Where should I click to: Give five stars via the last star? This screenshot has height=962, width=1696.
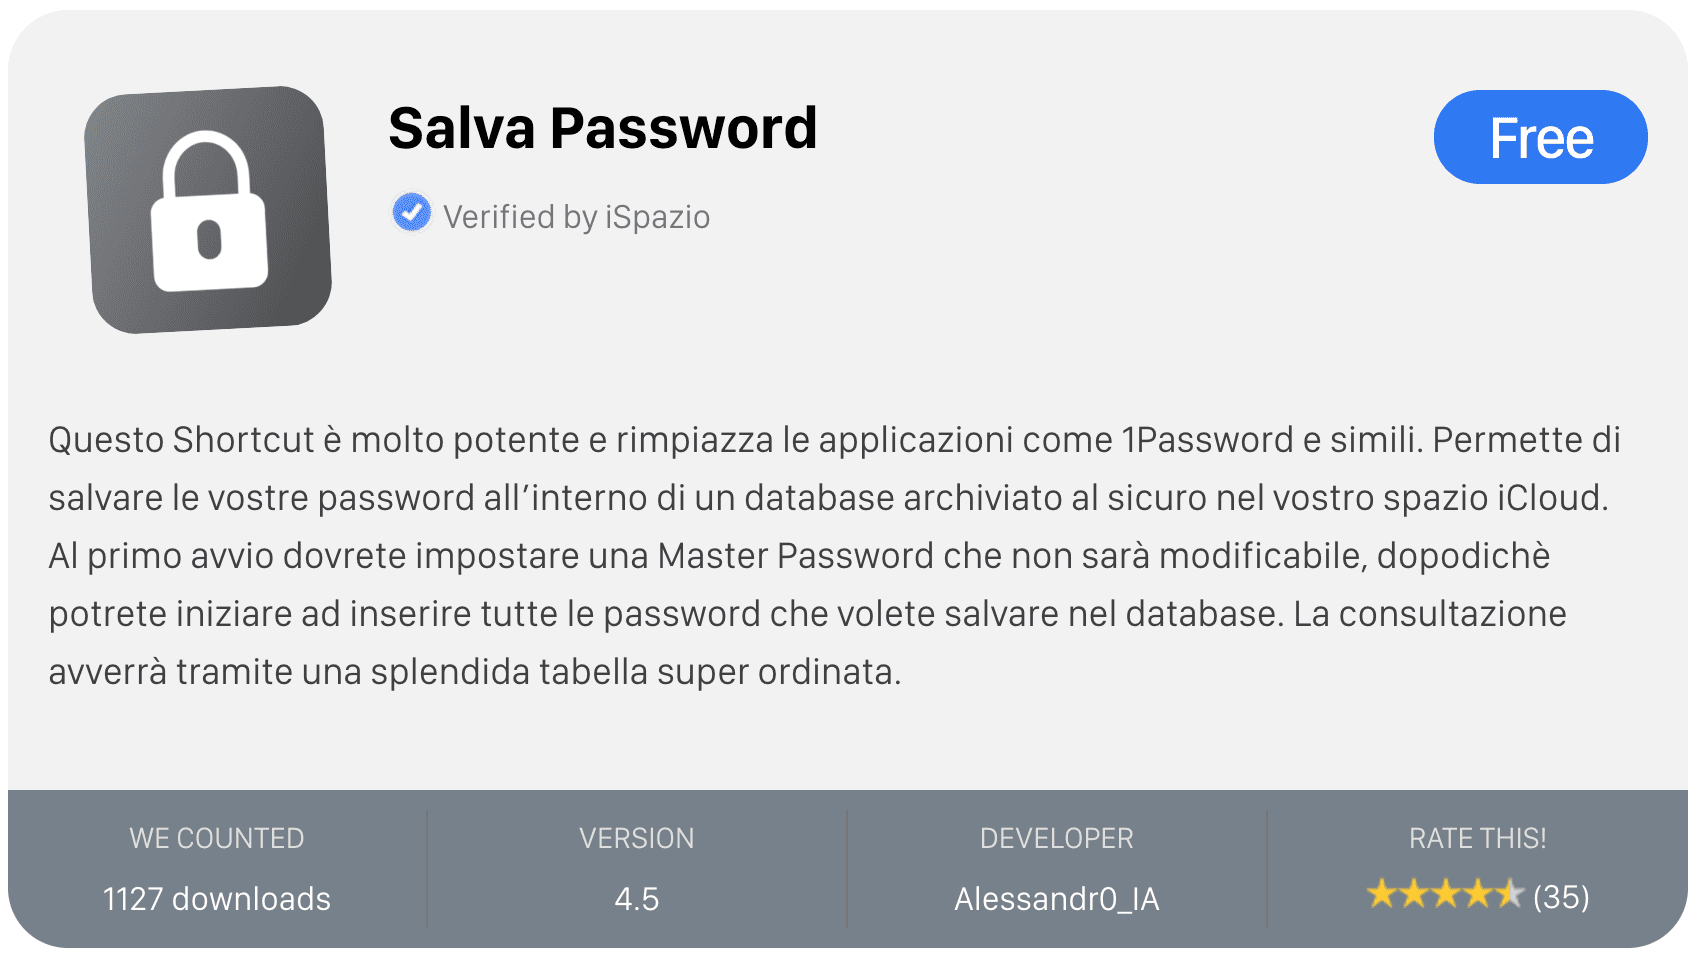click(x=1509, y=894)
